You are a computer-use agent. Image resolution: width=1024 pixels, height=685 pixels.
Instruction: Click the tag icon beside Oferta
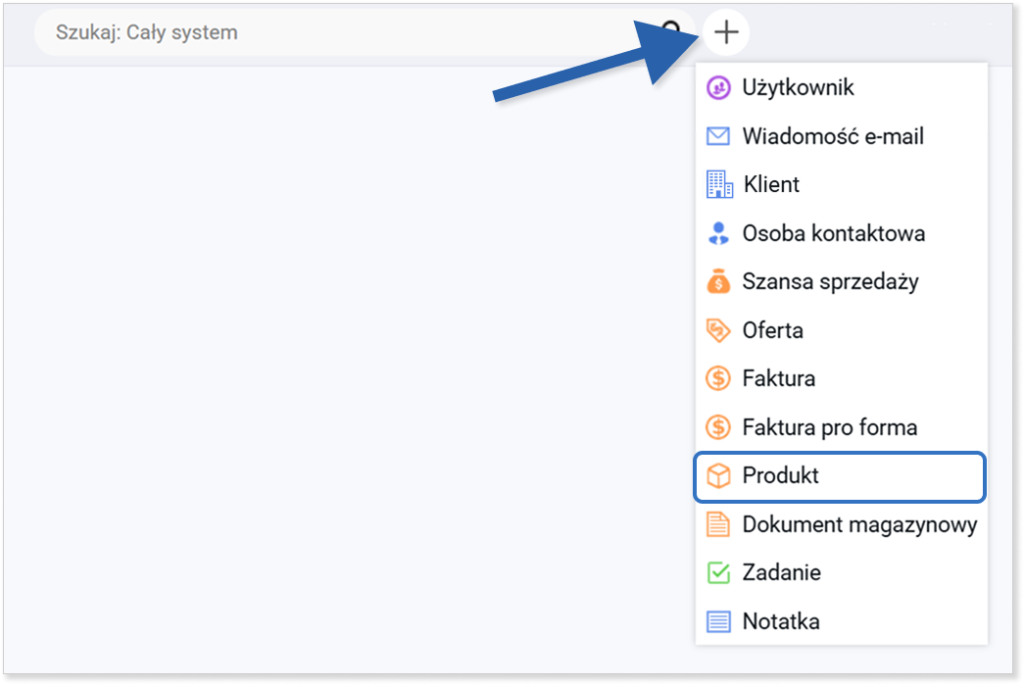click(718, 330)
